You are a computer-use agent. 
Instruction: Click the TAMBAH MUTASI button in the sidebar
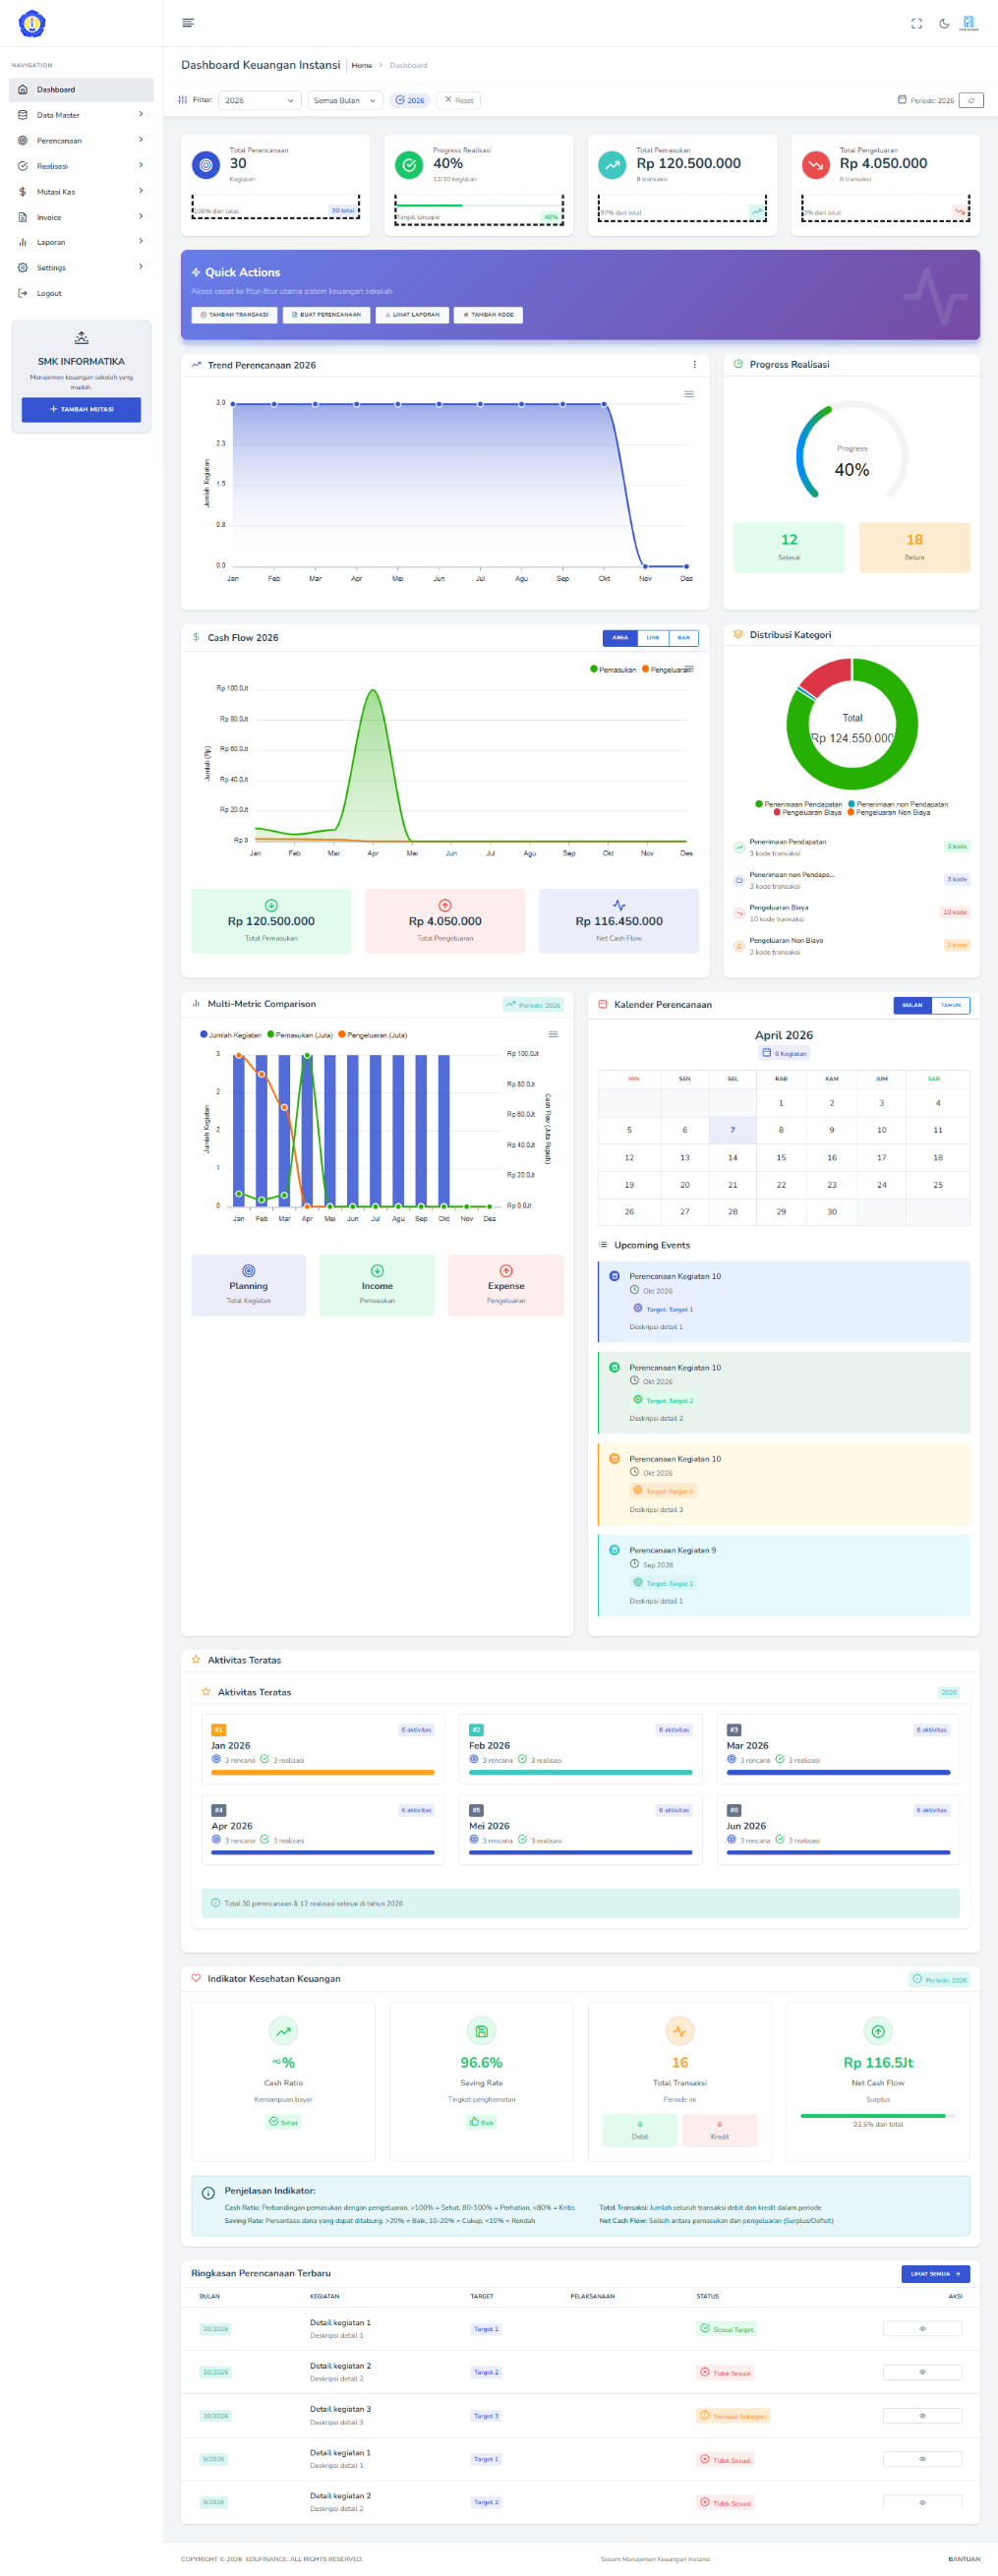(x=81, y=409)
